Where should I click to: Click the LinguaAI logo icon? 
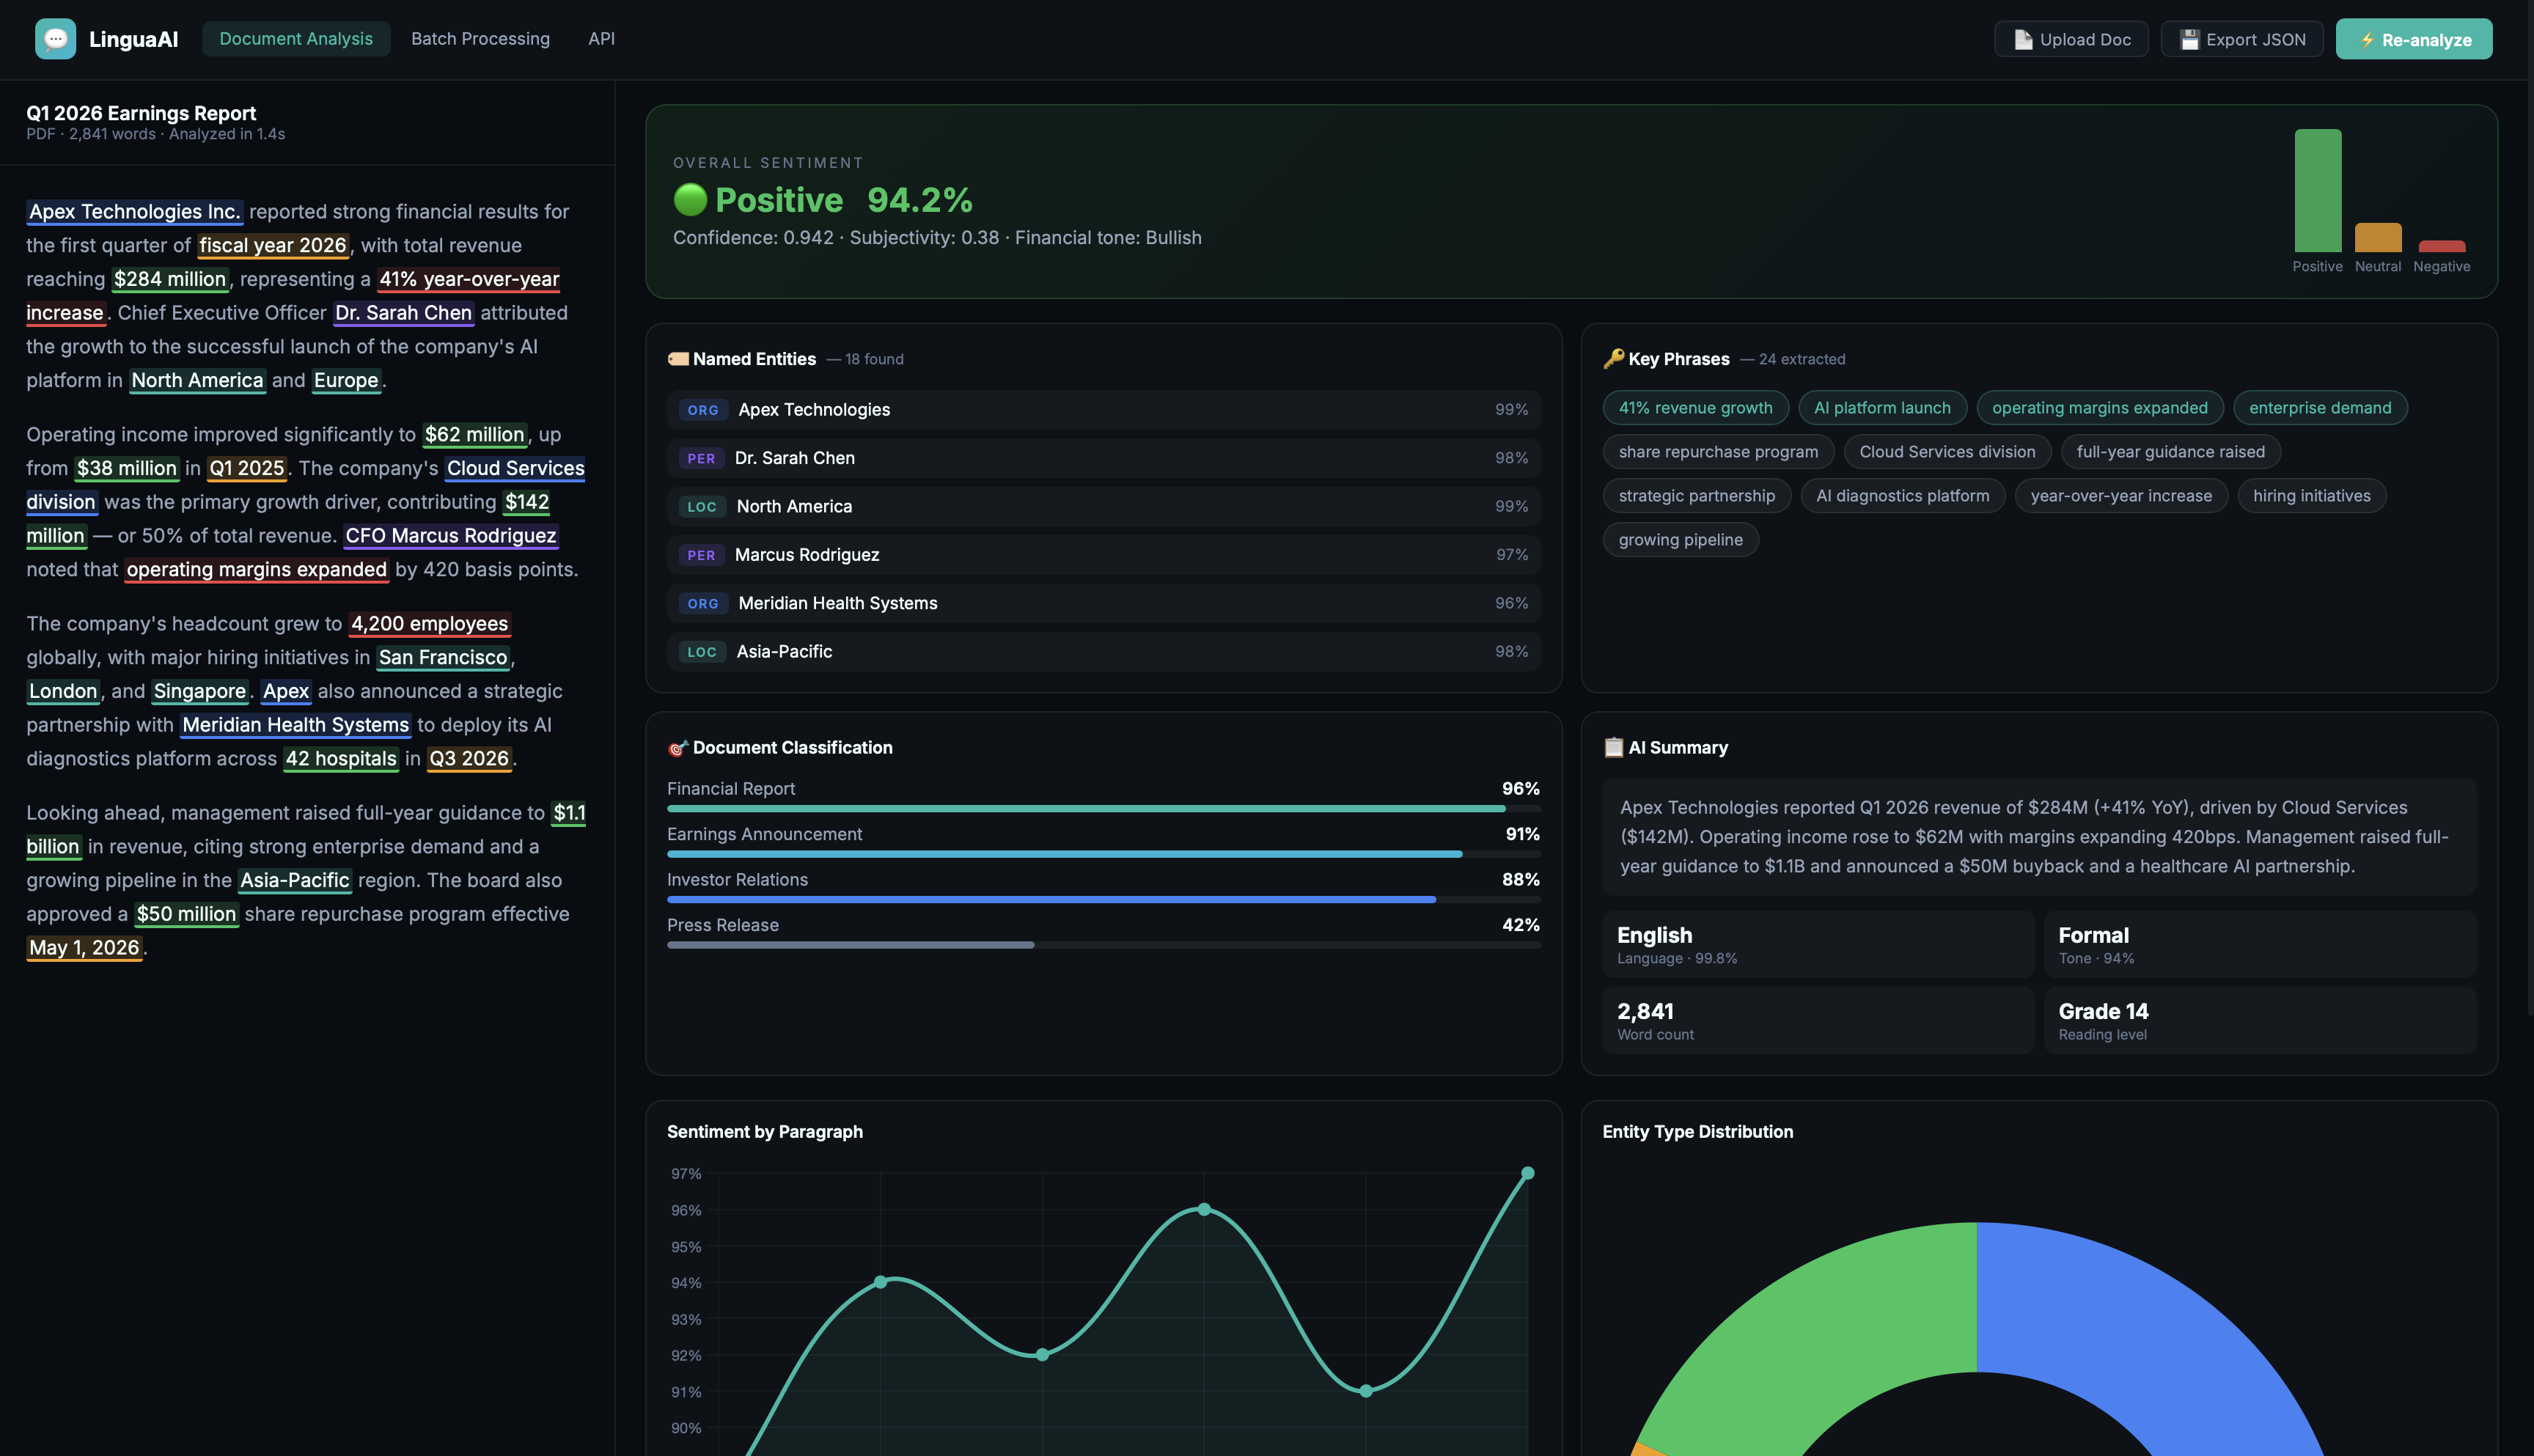(x=55, y=39)
